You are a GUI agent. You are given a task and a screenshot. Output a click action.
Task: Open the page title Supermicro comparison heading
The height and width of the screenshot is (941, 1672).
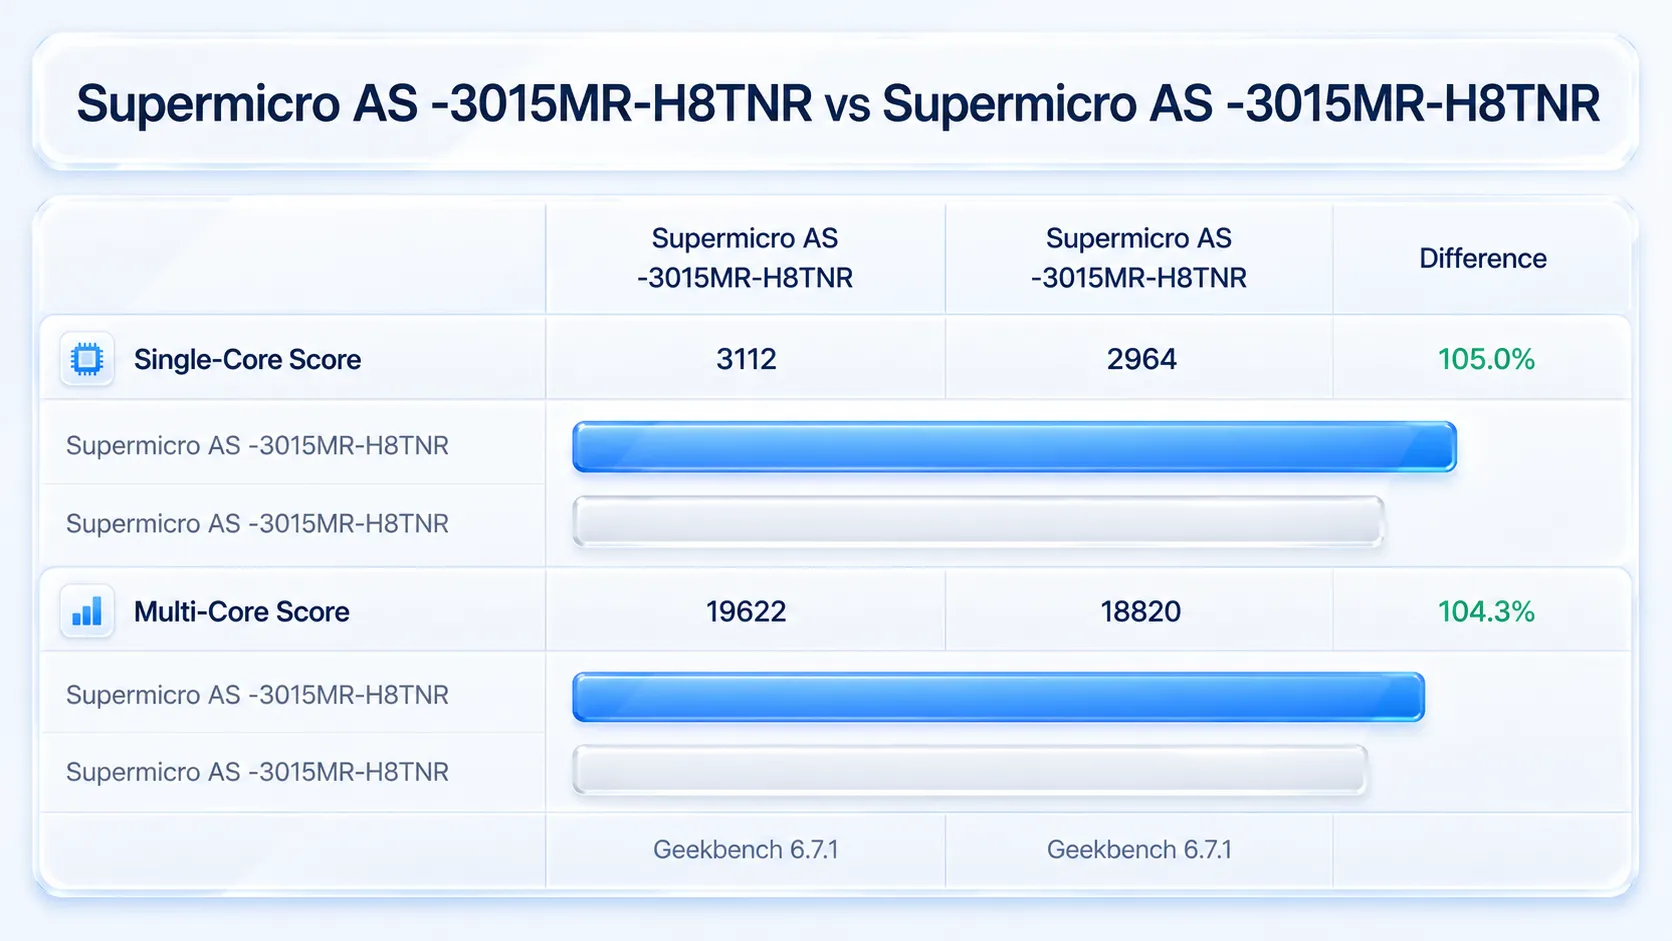click(x=838, y=104)
